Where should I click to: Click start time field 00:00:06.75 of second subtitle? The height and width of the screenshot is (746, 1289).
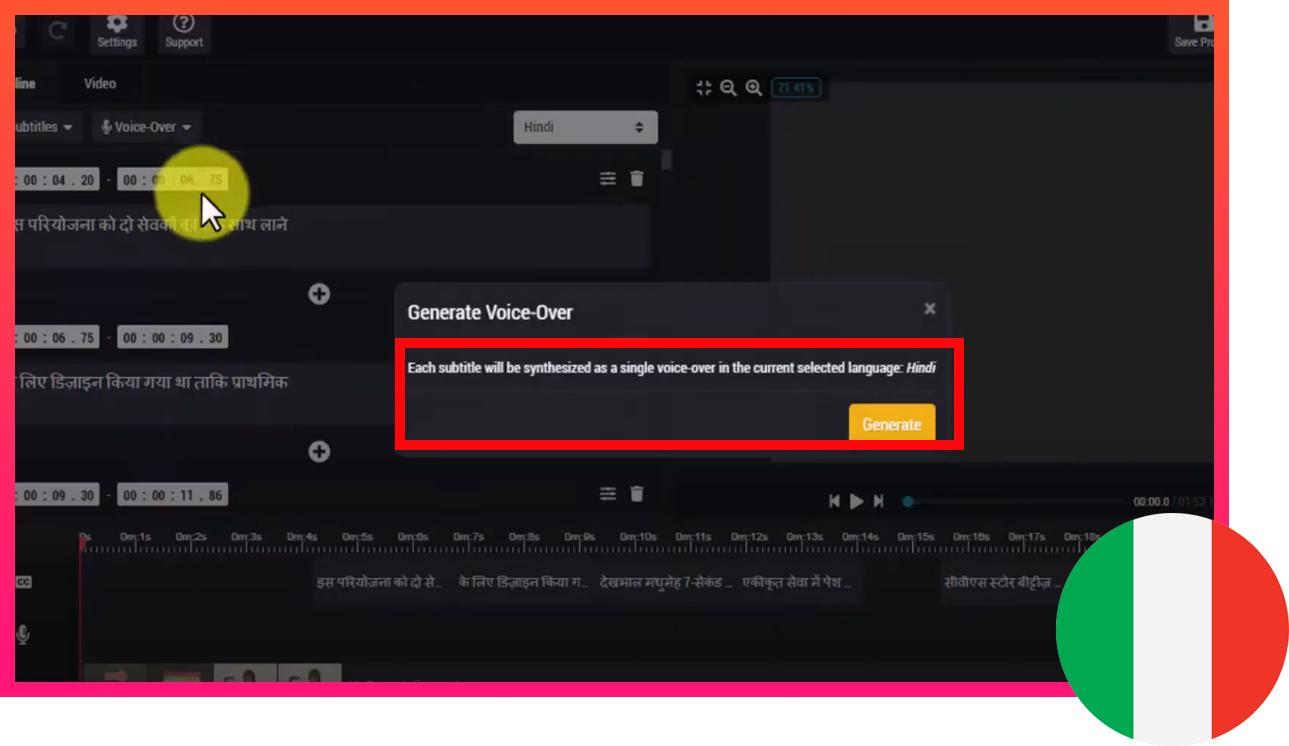click(x=56, y=338)
